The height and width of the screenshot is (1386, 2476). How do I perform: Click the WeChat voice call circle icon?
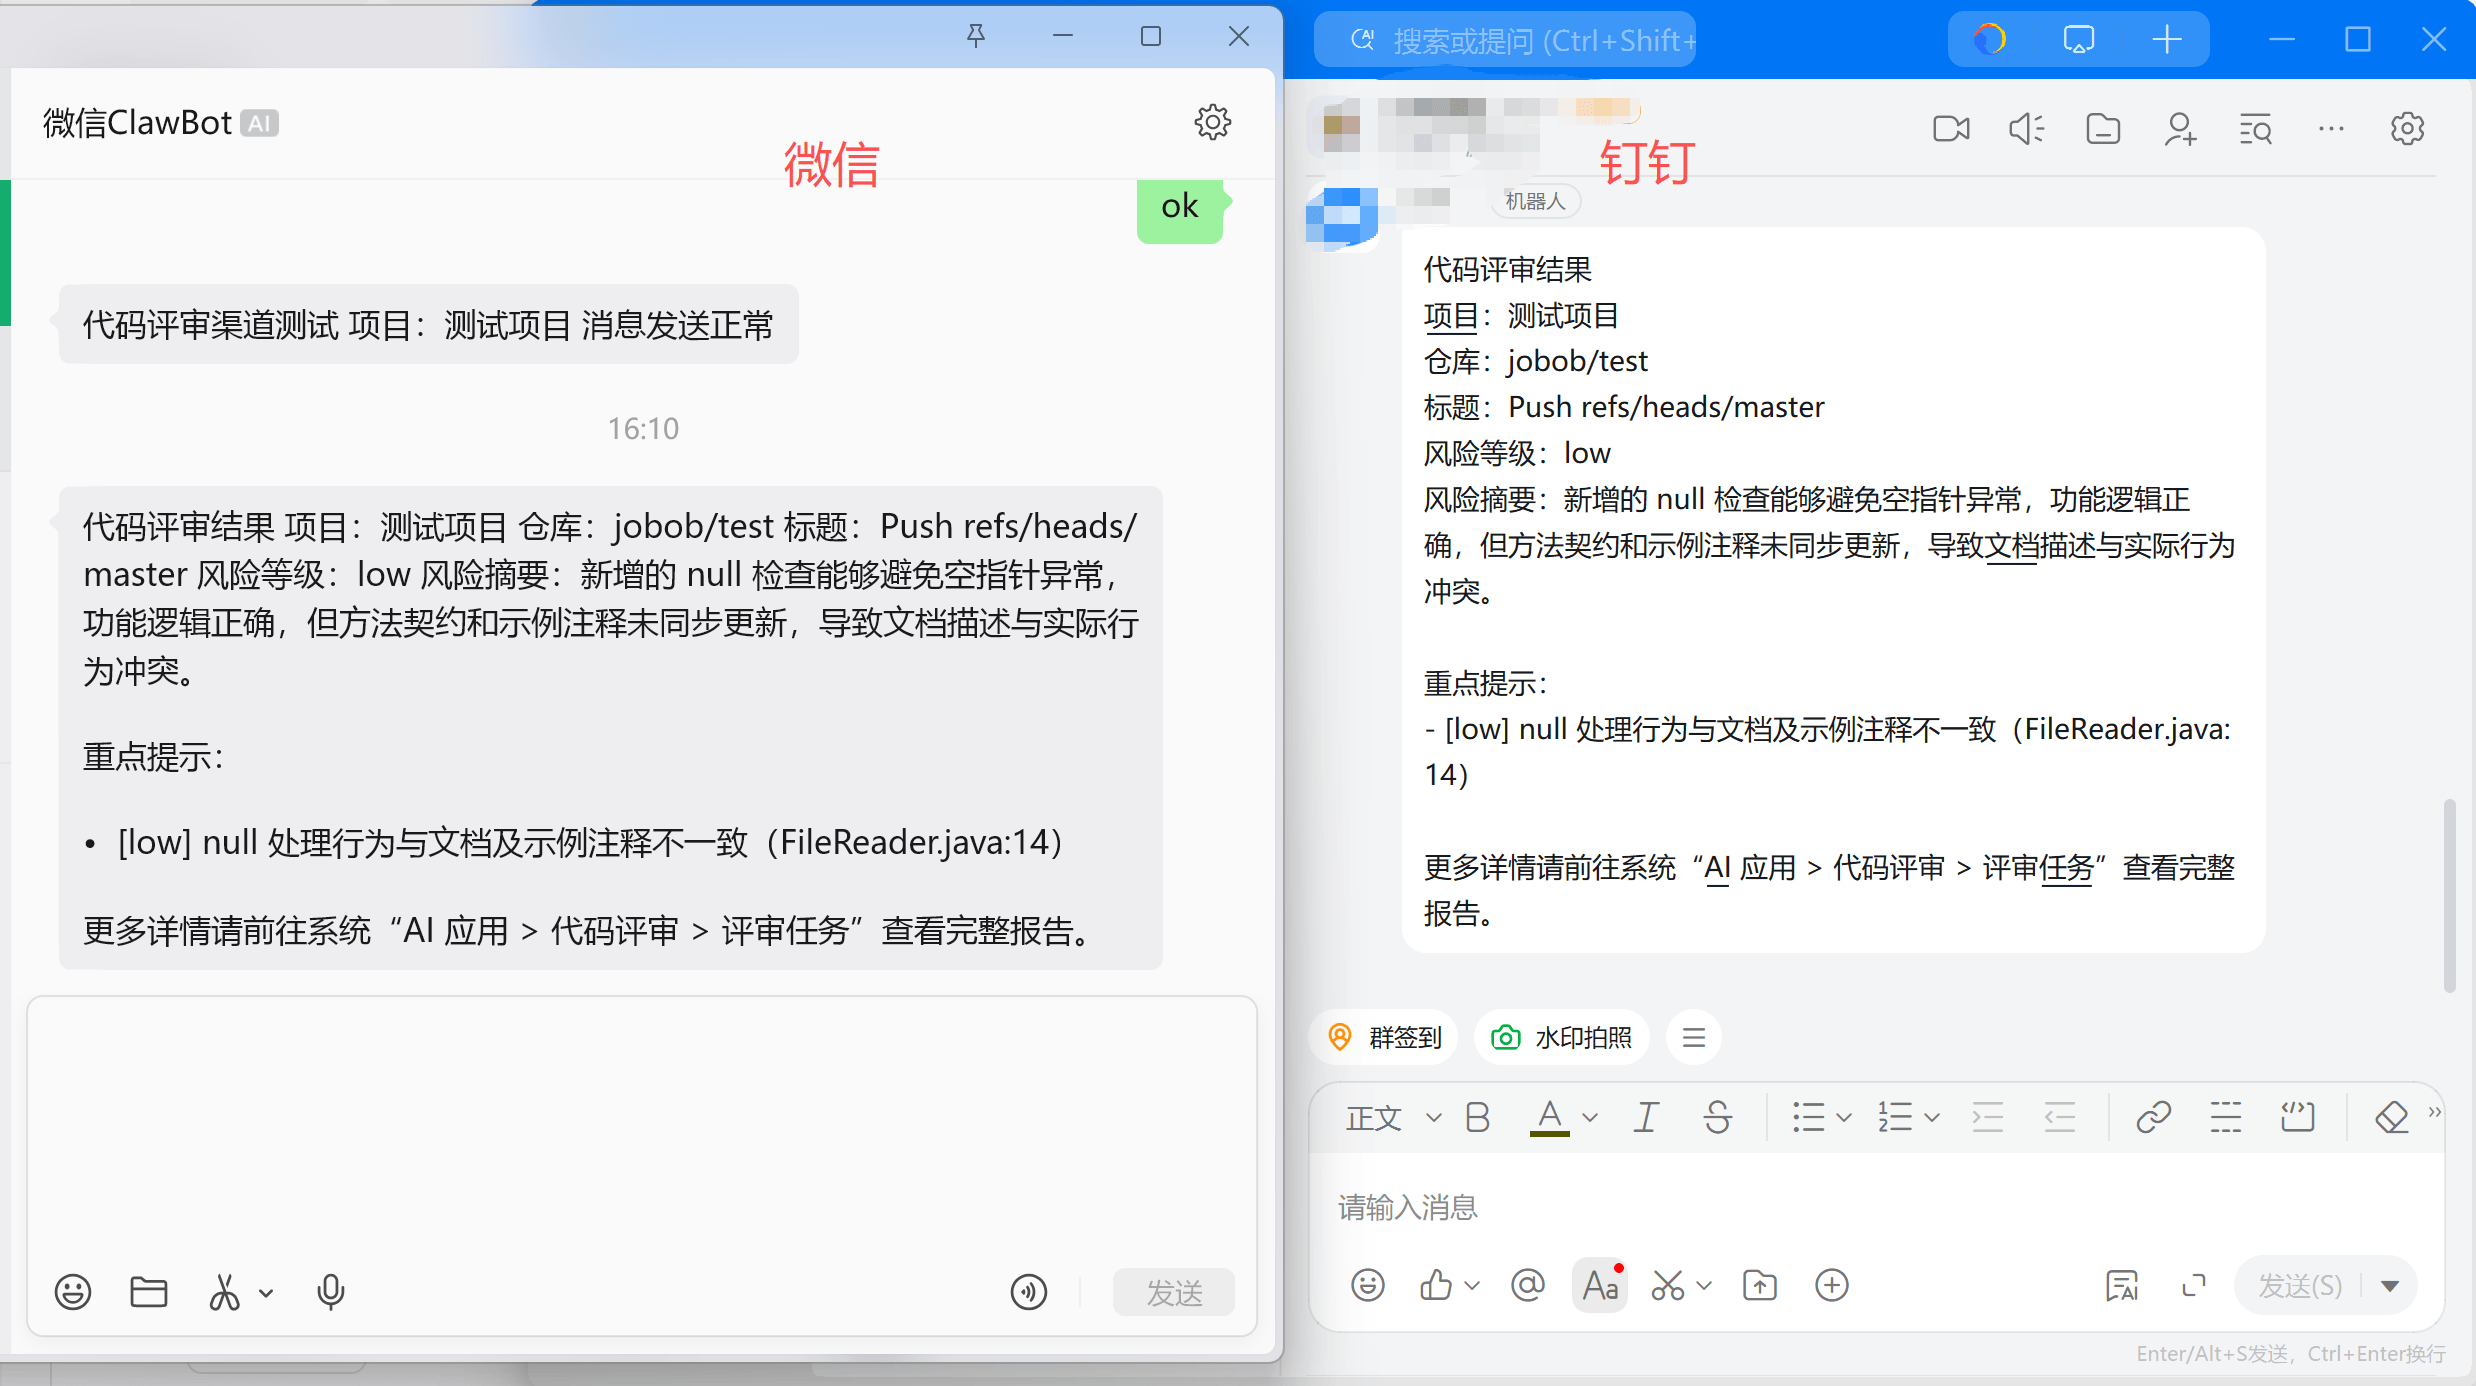(1029, 1291)
